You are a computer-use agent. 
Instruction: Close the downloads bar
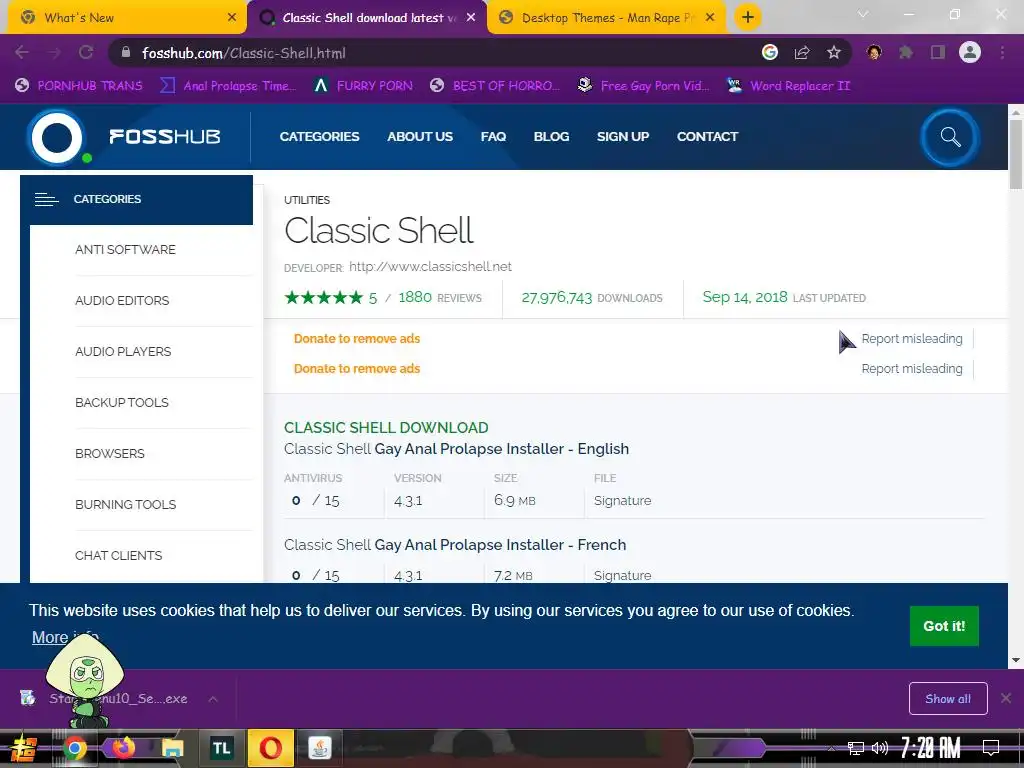coord(1006,699)
